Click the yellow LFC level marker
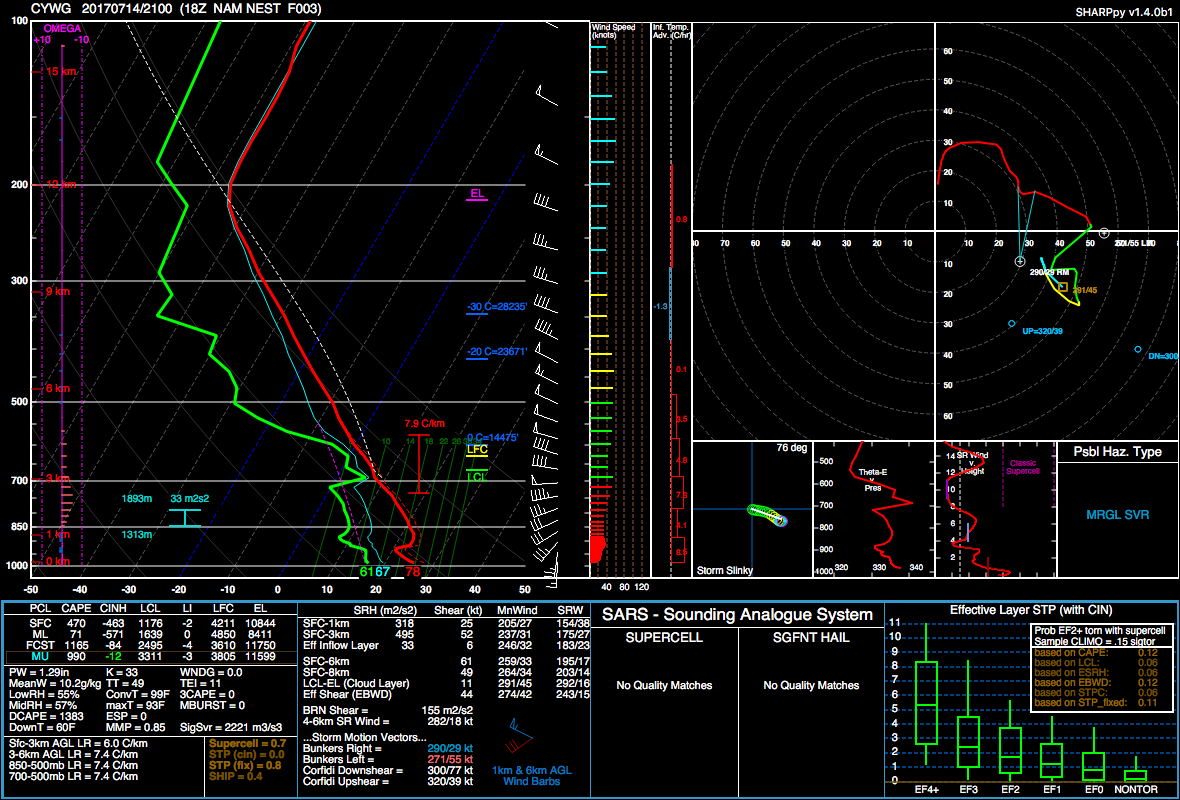The width and height of the screenshot is (1180, 800). [477, 451]
